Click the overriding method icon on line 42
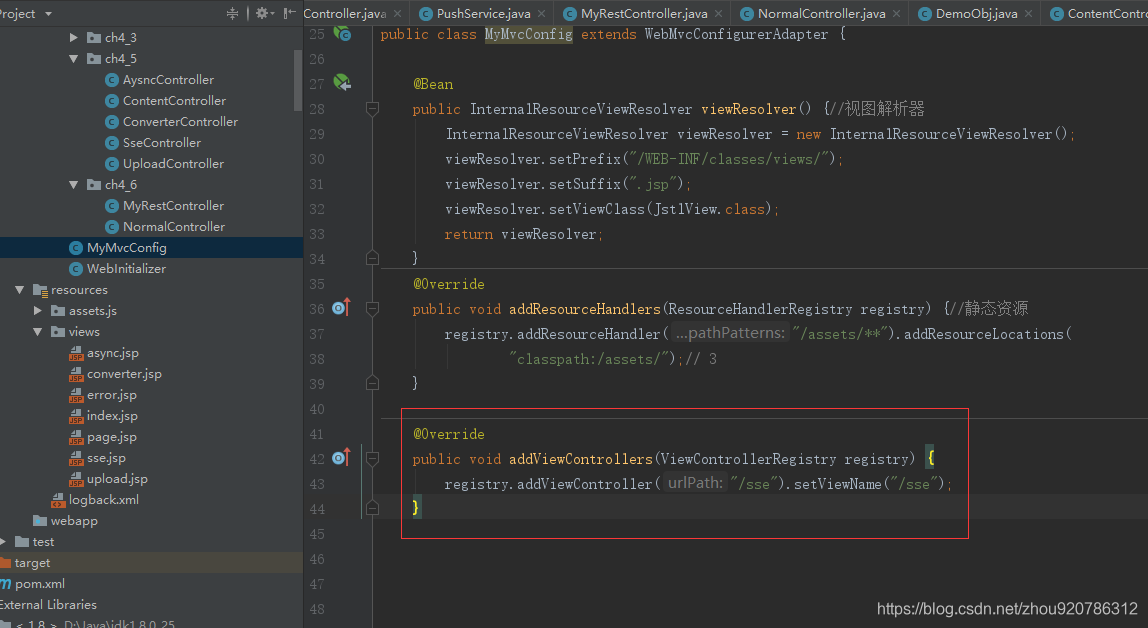This screenshot has height=628, width=1148. point(342,459)
